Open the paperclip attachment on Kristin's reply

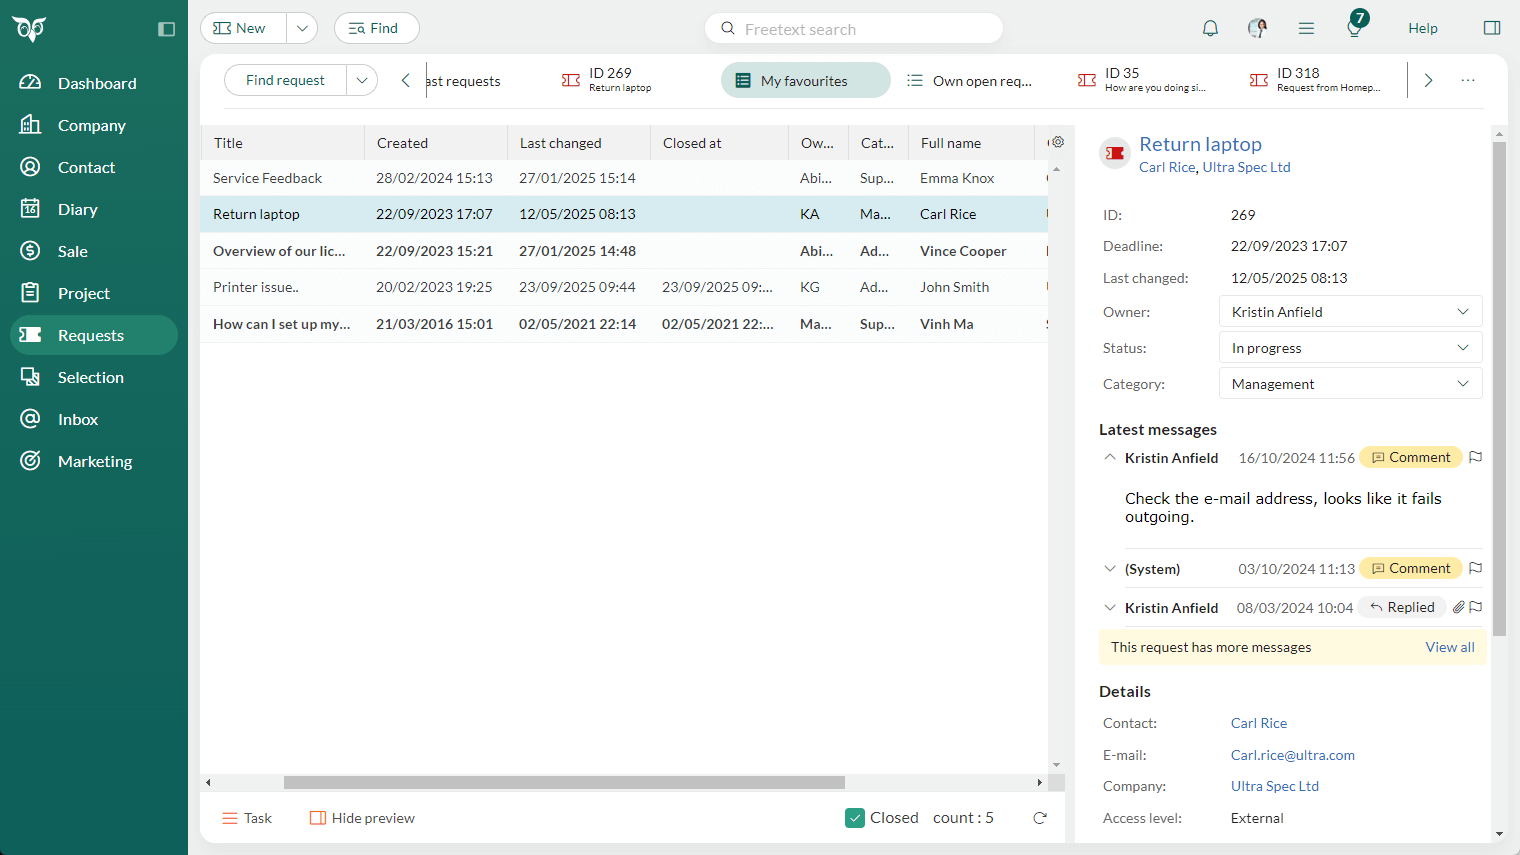tap(1458, 606)
